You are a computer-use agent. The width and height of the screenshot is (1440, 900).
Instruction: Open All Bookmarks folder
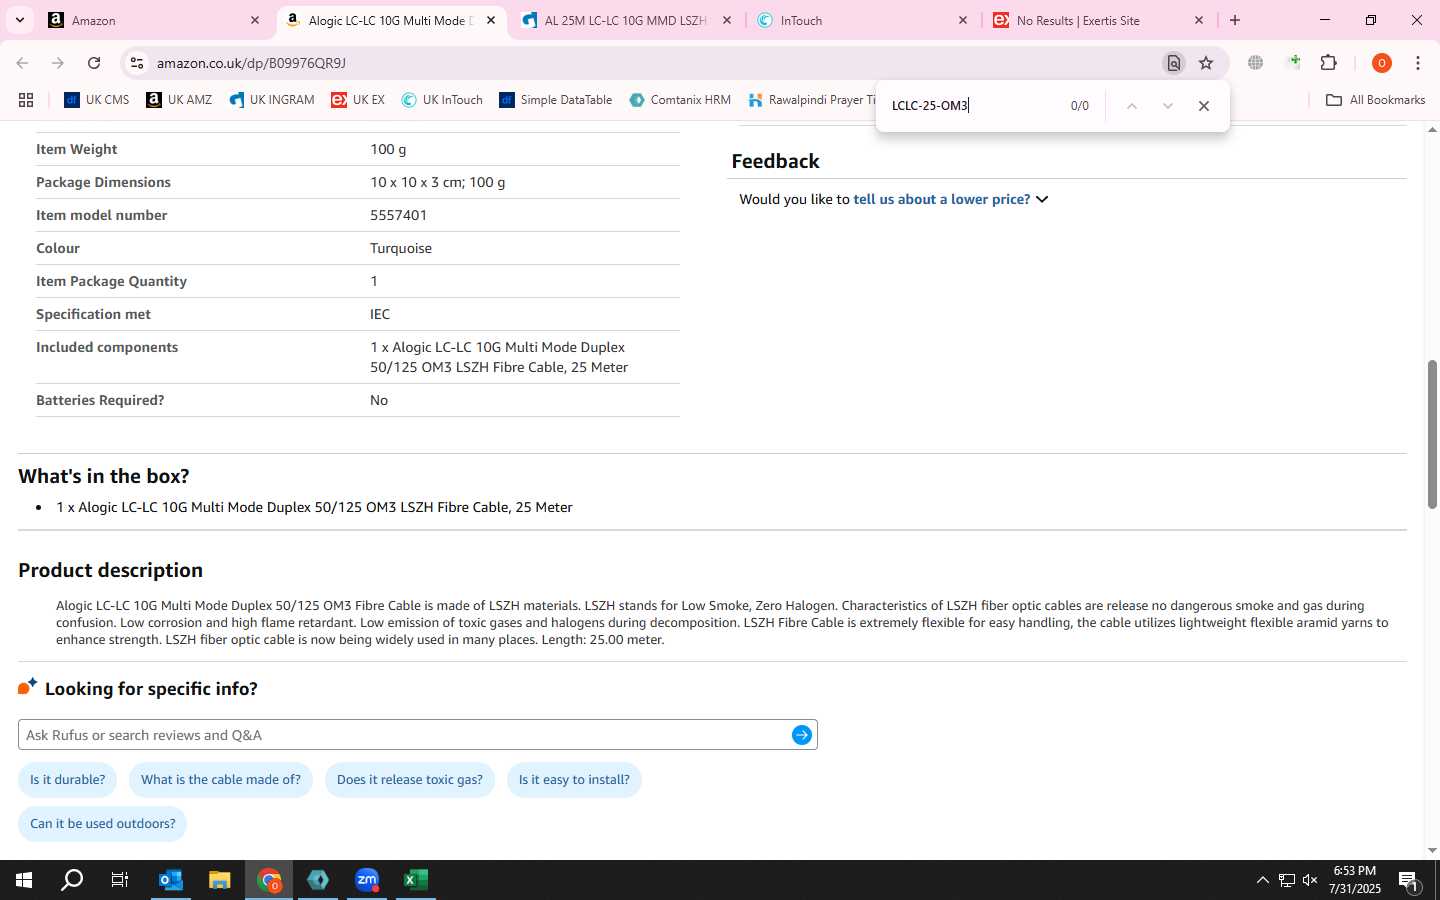[1375, 100]
